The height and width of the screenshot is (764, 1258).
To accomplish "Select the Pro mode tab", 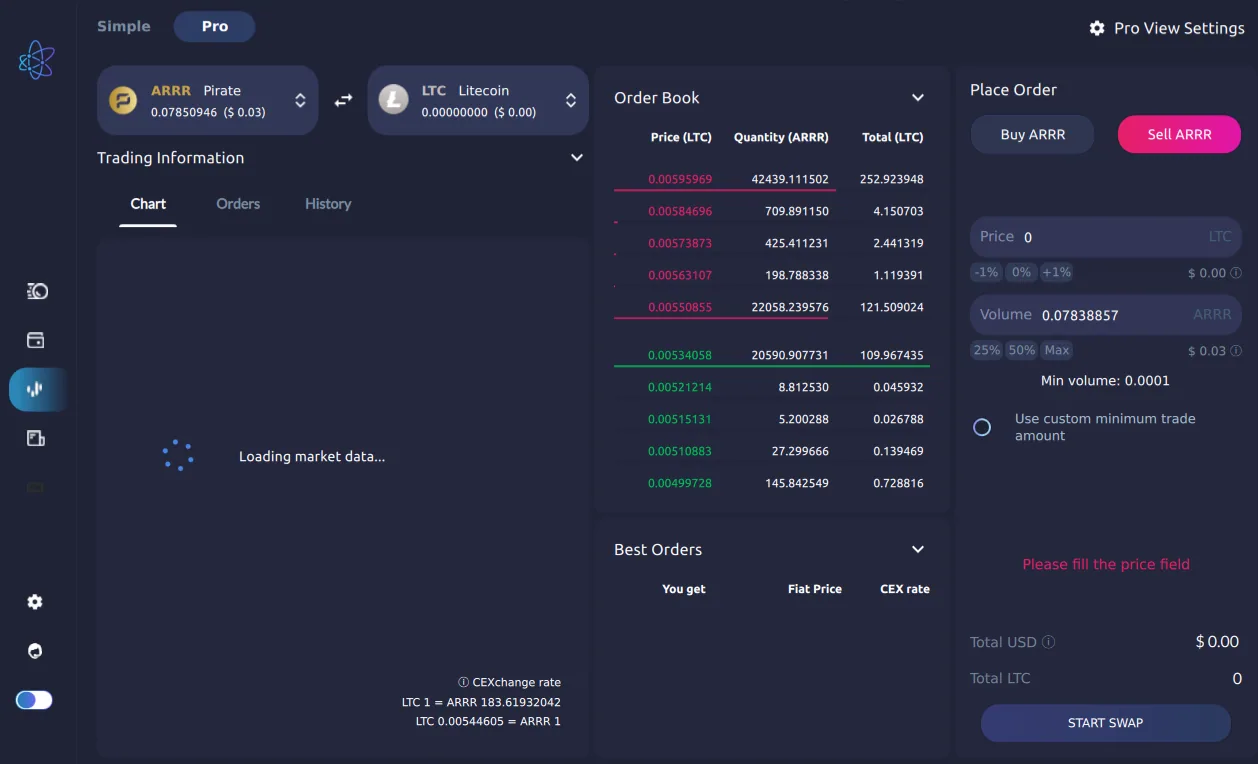I will tap(215, 27).
